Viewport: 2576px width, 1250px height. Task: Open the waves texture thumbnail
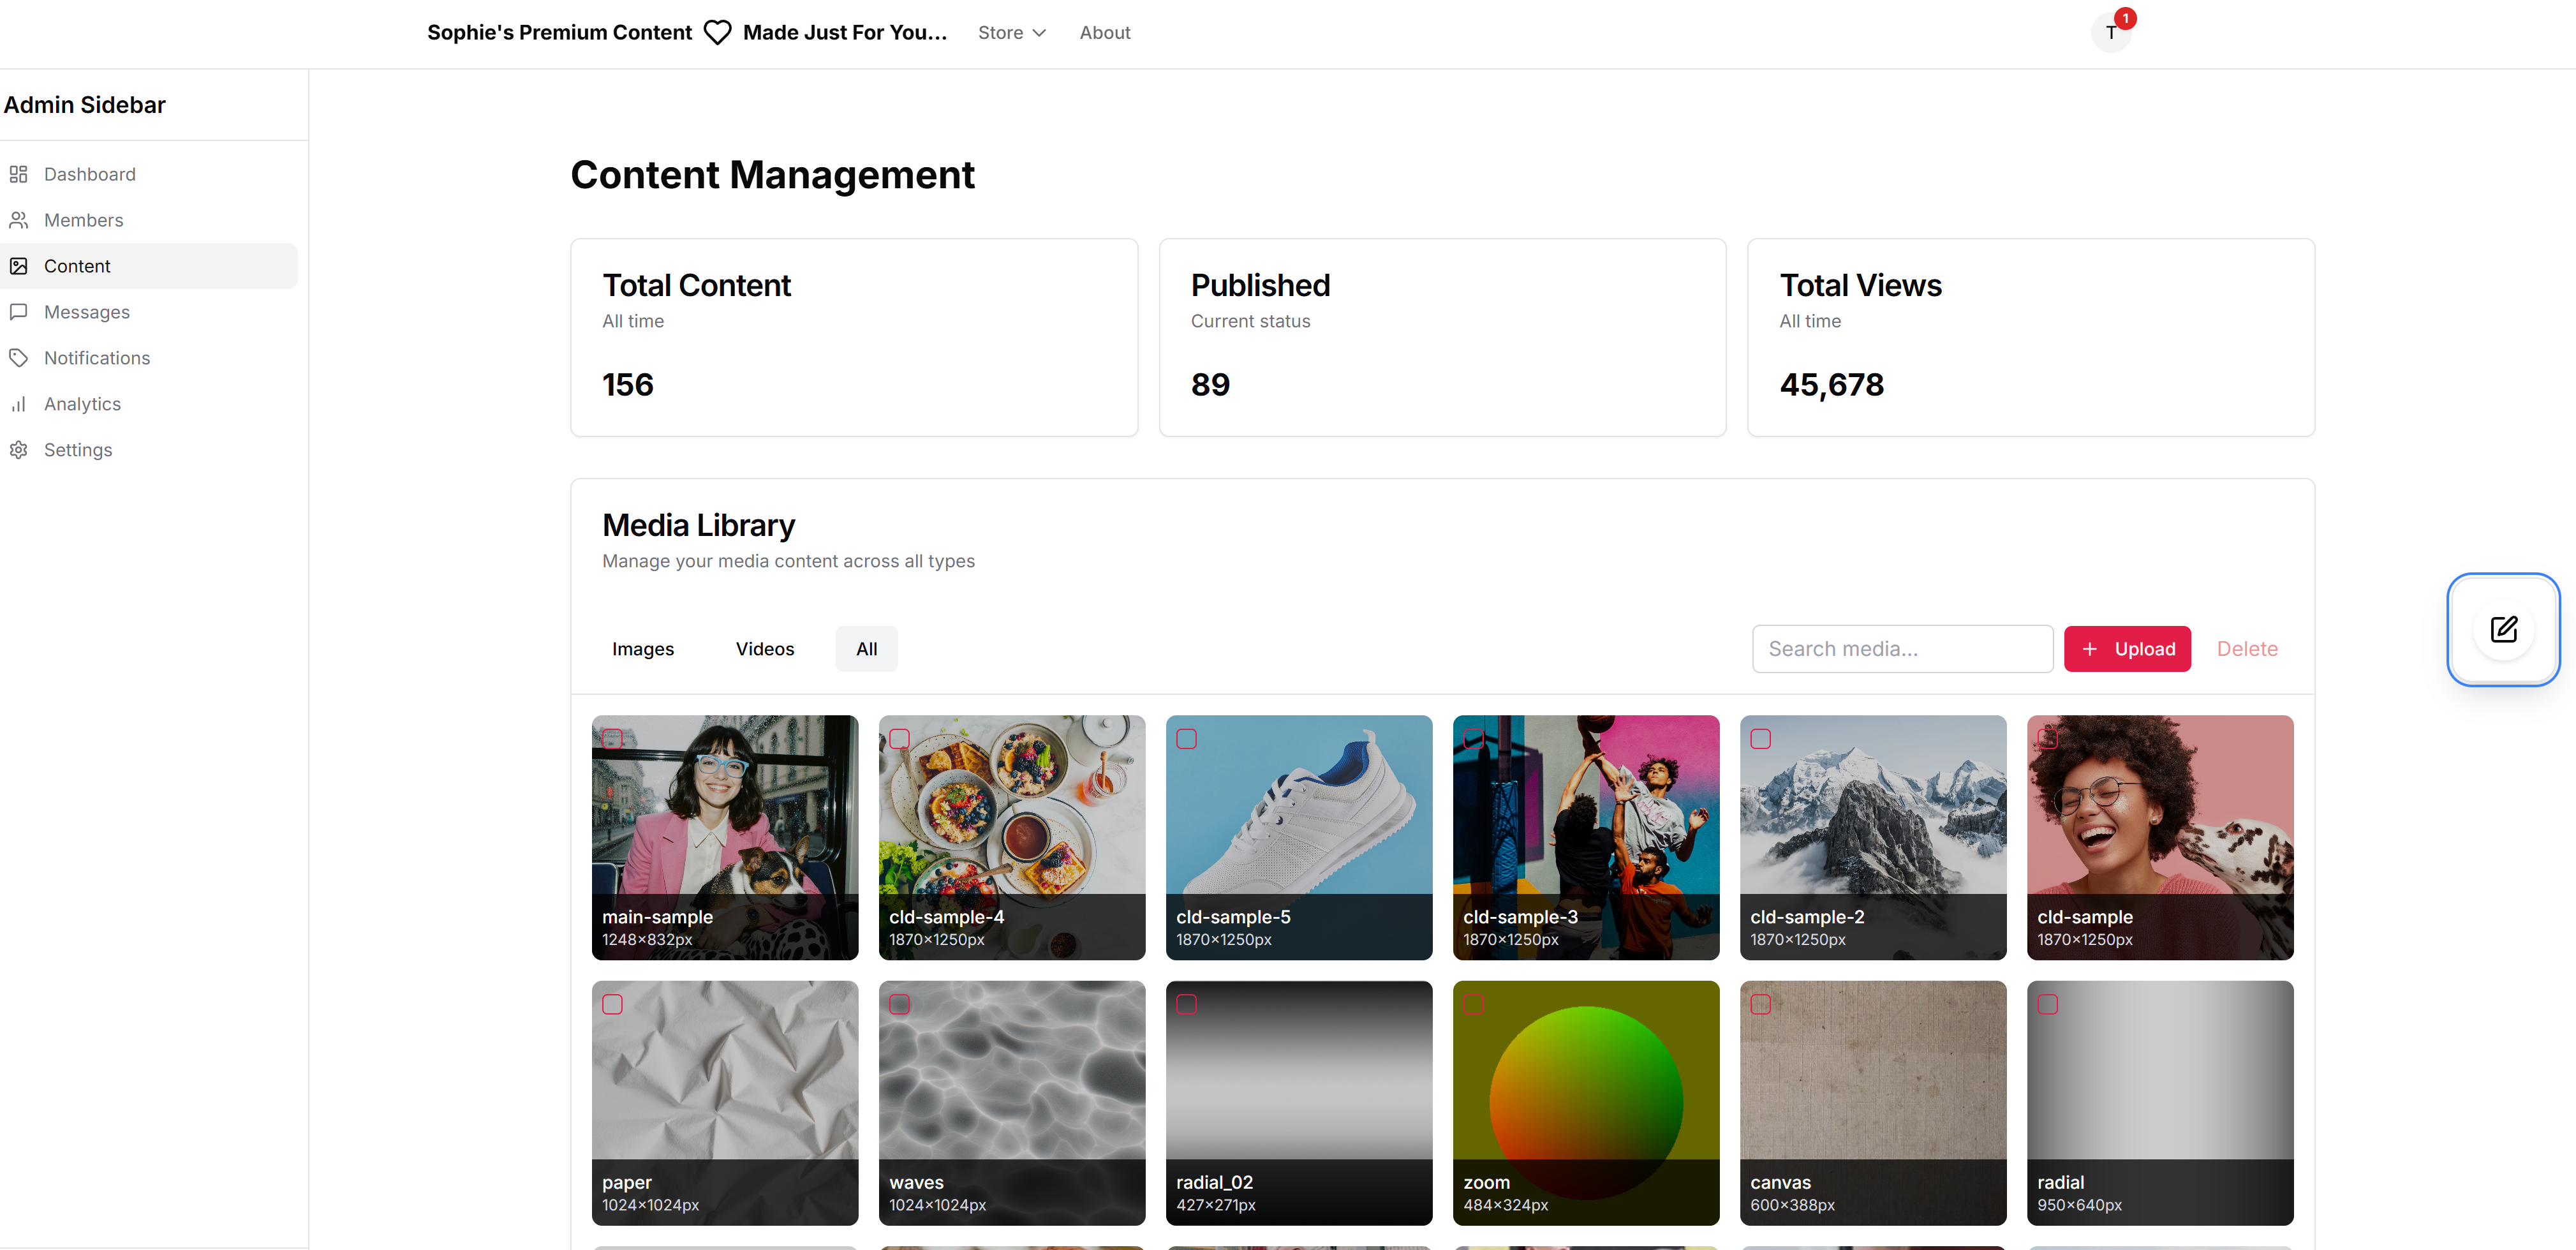click(1012, 1103)
